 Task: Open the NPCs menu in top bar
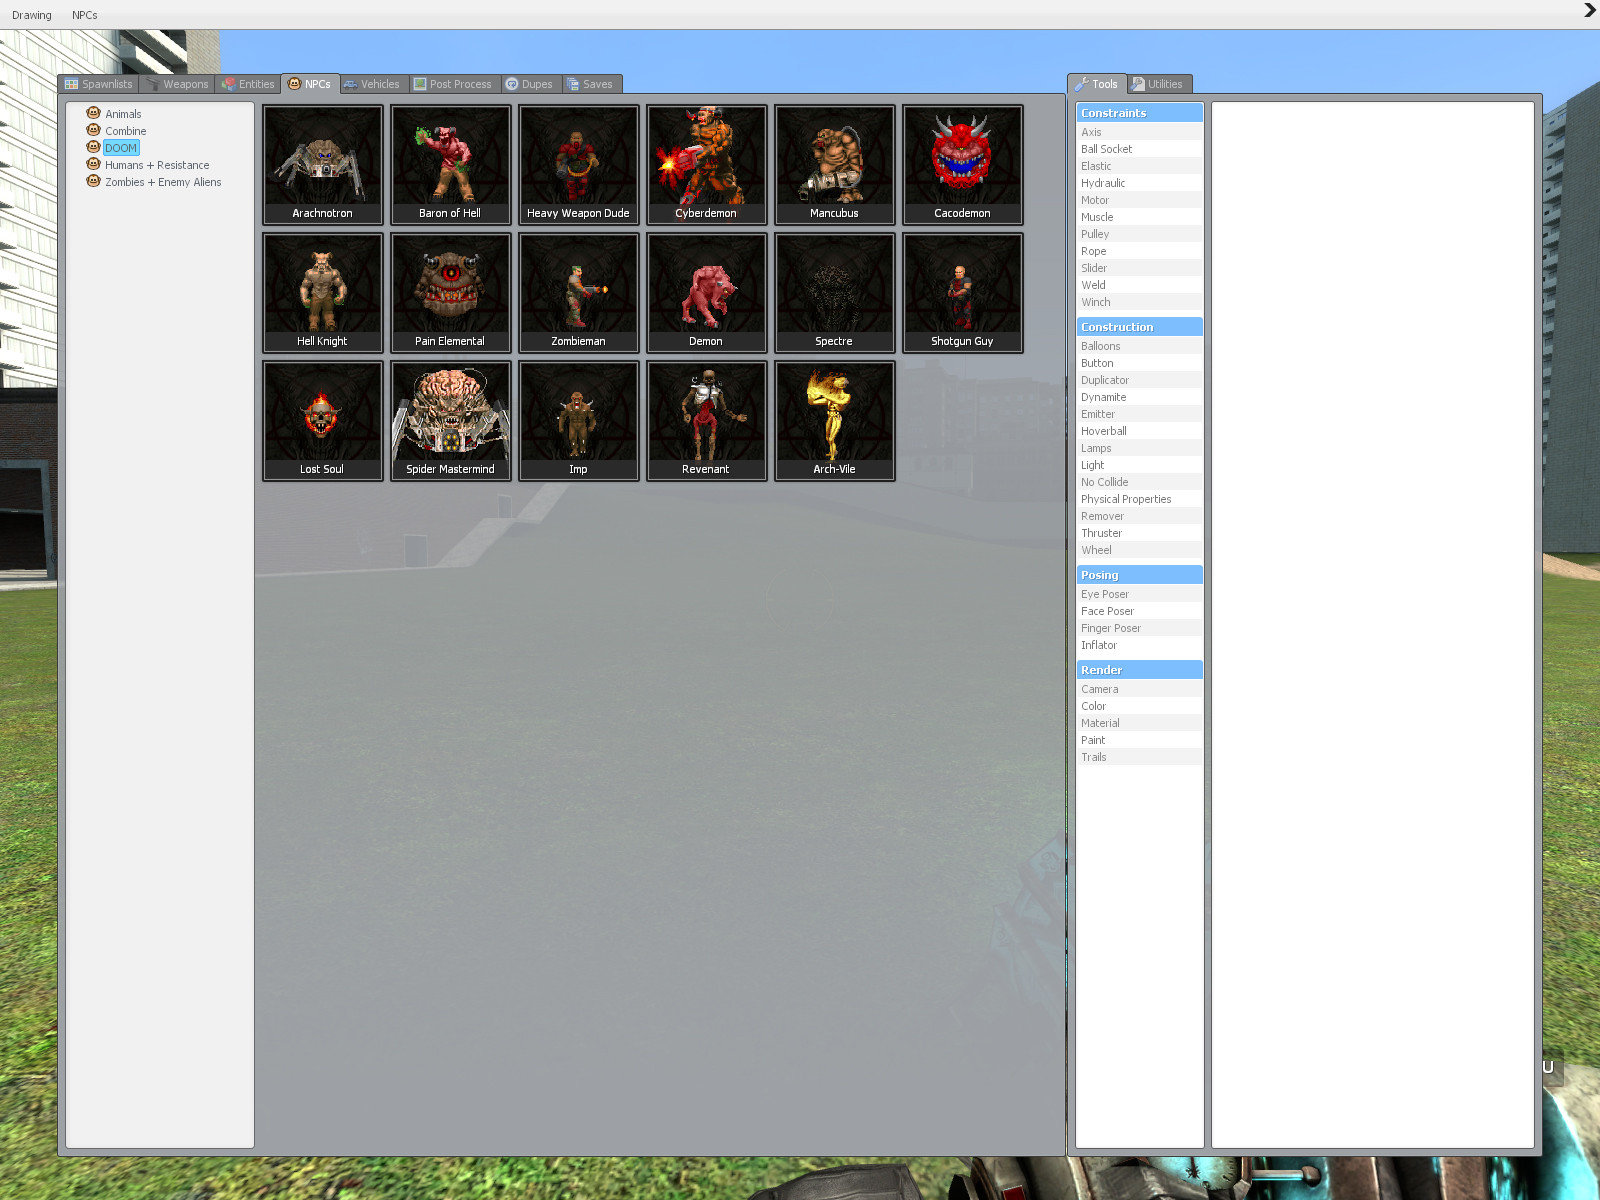coord(85,15)
